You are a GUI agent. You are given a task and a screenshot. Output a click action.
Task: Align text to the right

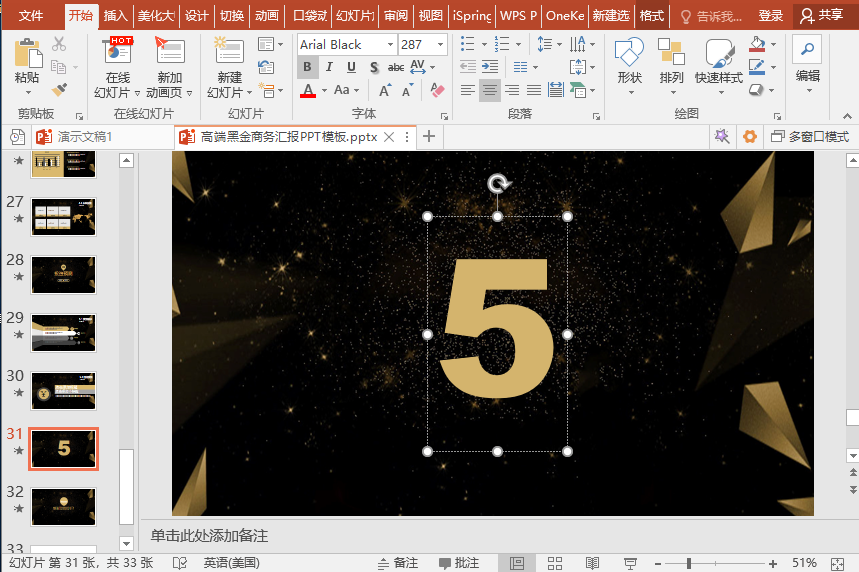click(512, 90)
